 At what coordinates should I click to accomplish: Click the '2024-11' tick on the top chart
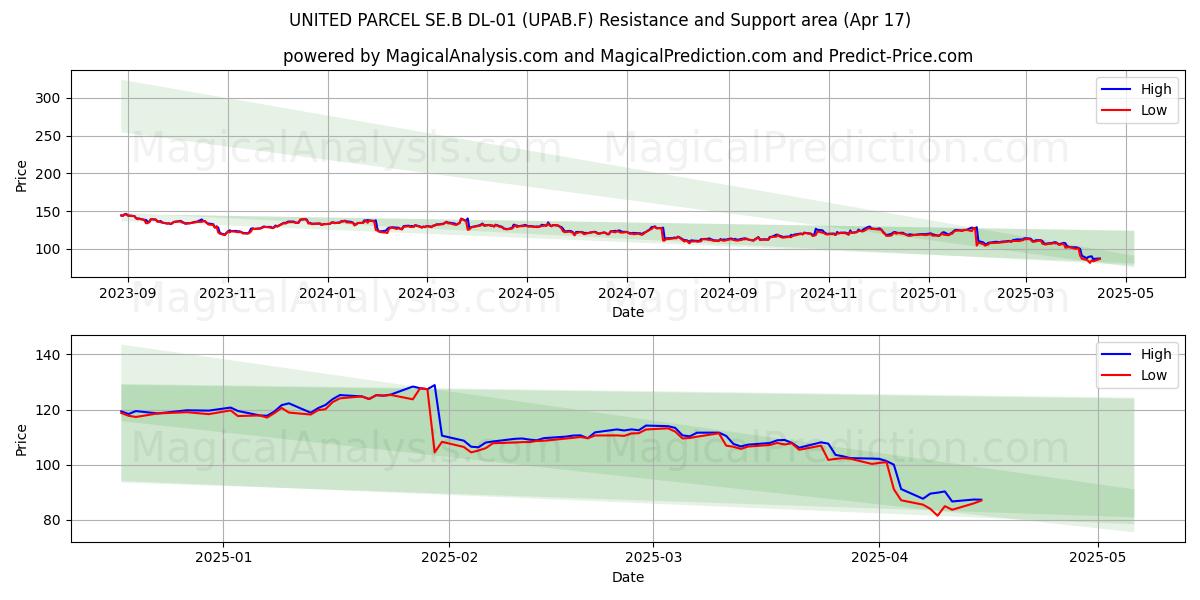(x=828, y=294)
